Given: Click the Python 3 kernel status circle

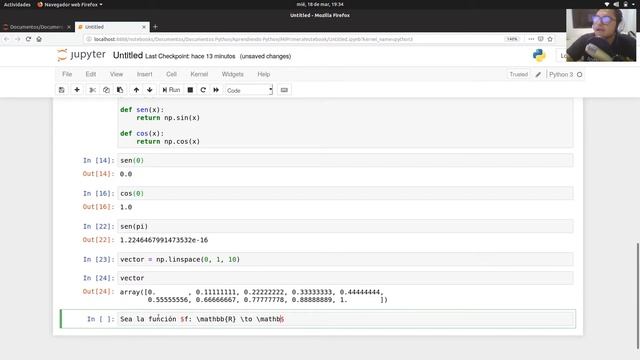Looking at the screenshot, I should 580,75.
